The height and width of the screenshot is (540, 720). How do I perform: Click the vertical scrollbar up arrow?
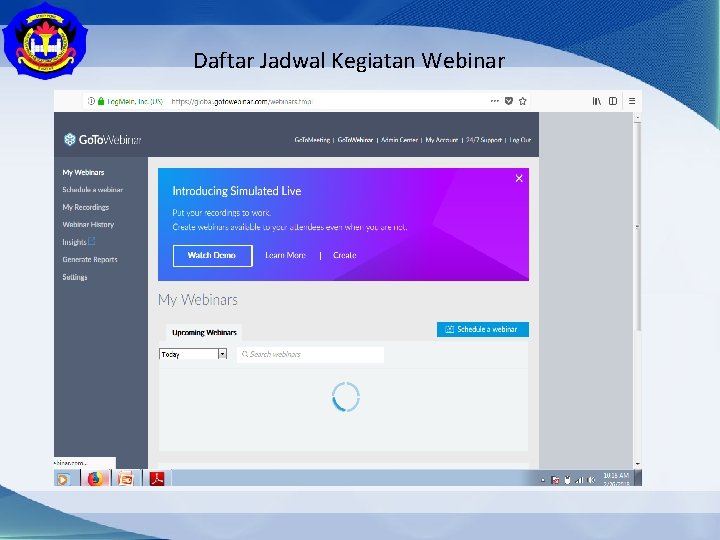637,118
